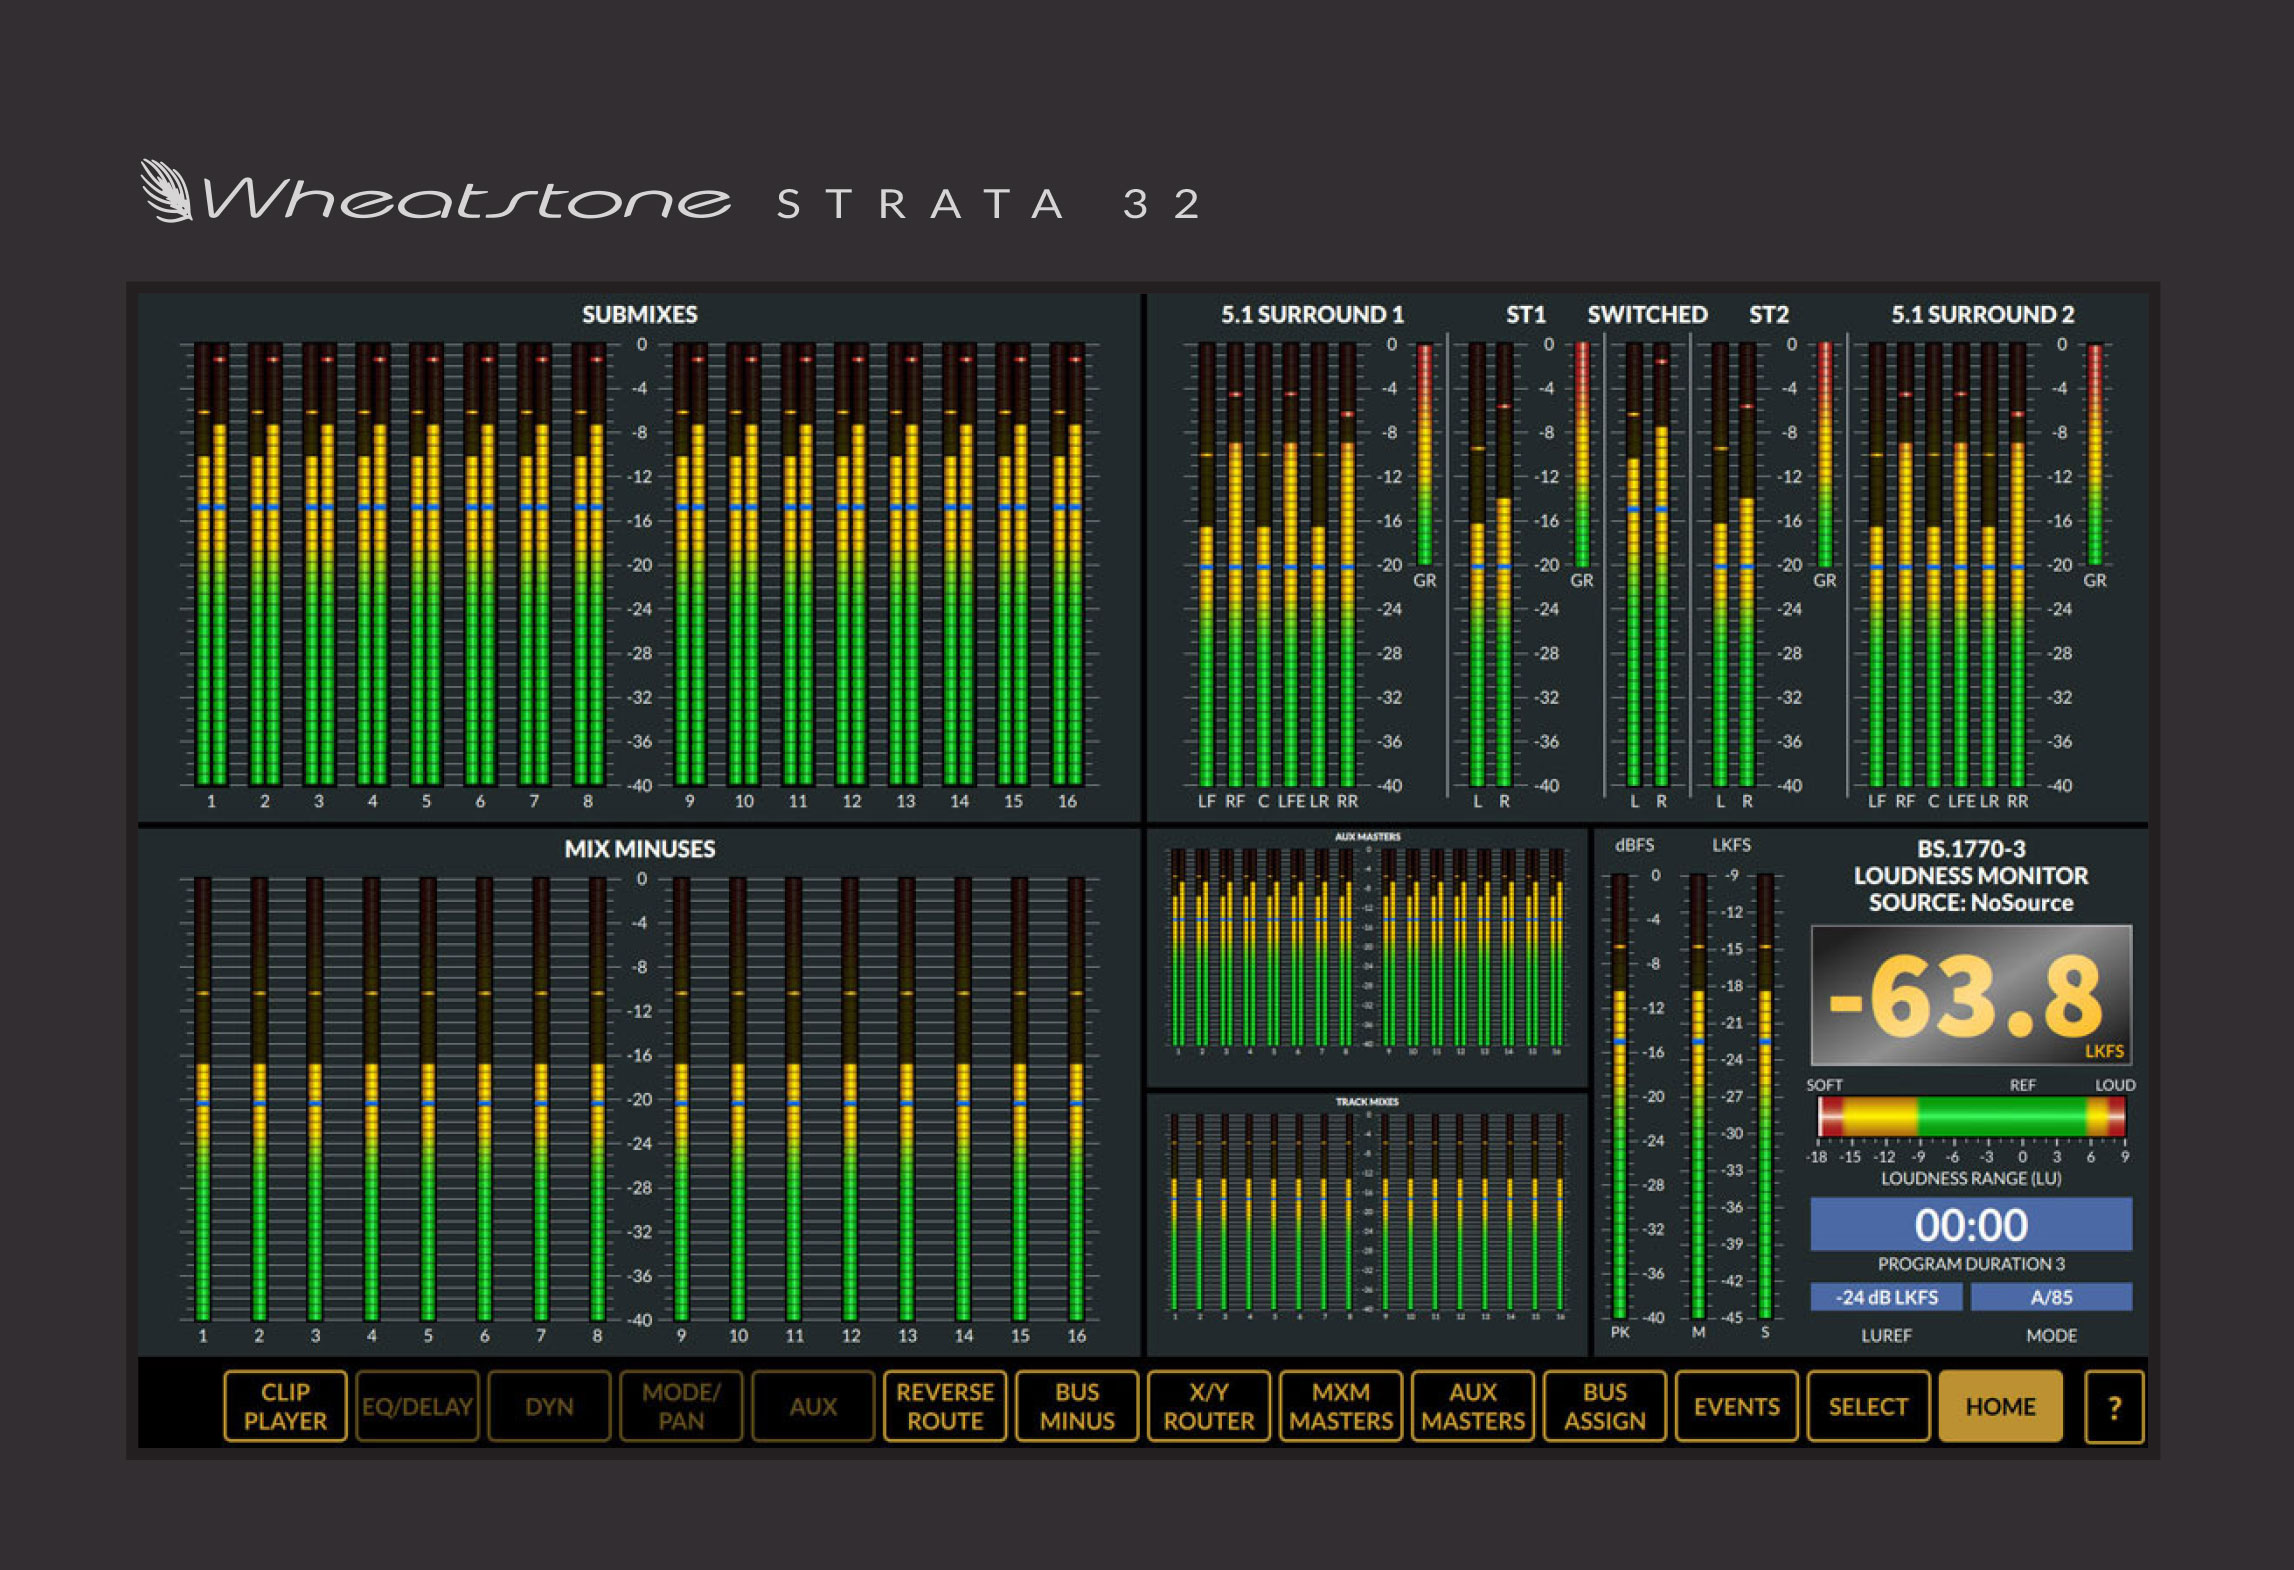Click submix meter channel 1
Screen dimensions: 2294x1570
click(x=211, y=565)
